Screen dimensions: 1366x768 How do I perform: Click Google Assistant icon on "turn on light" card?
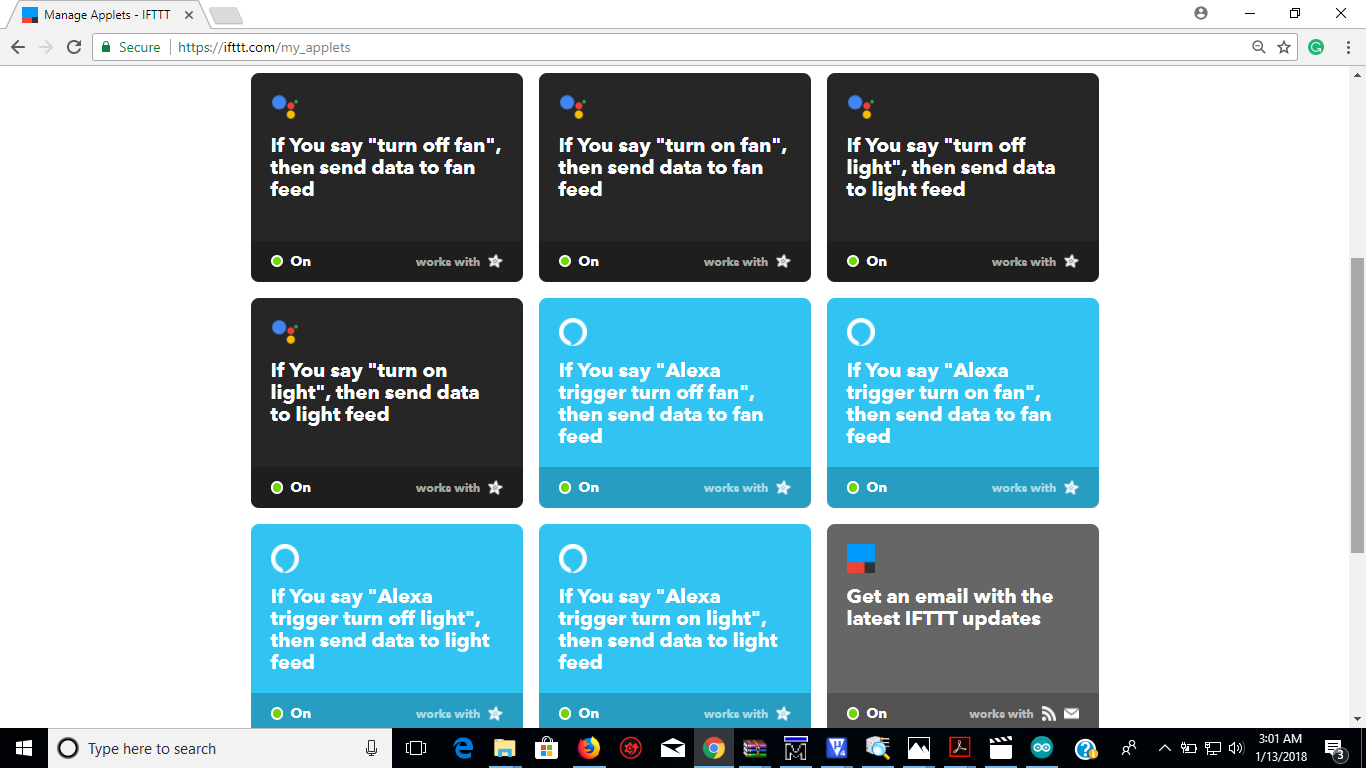point(284,332)
